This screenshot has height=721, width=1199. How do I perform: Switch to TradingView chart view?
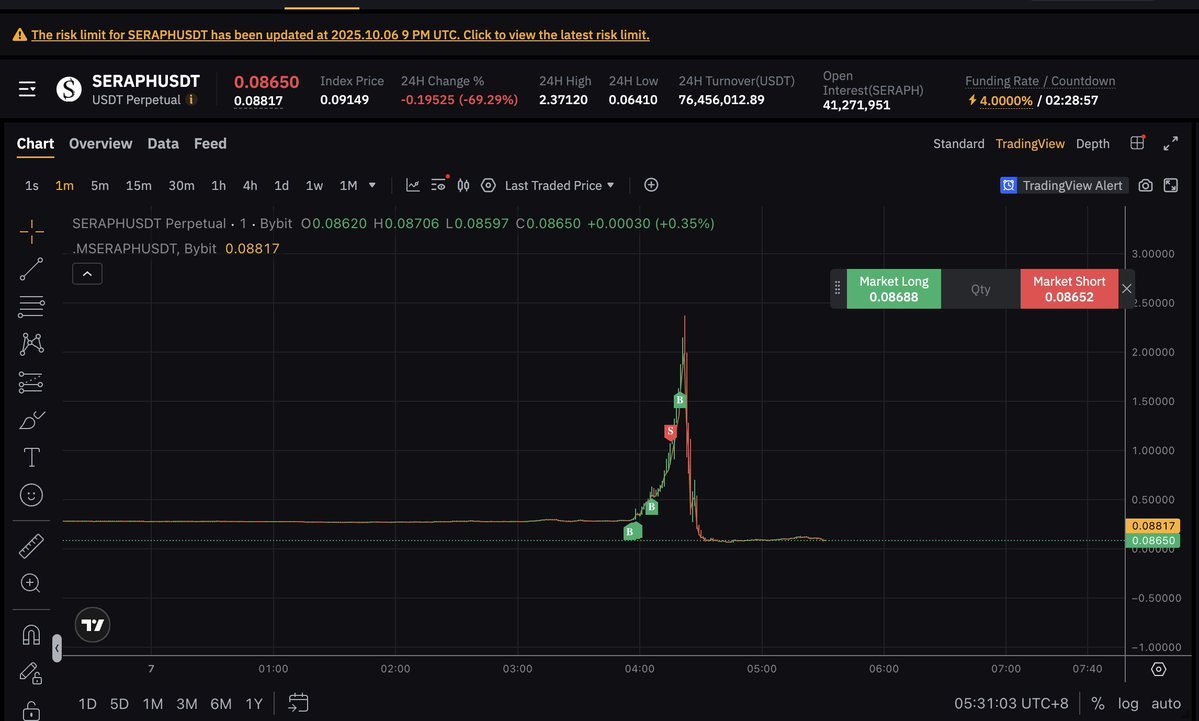pos(1030,144)
